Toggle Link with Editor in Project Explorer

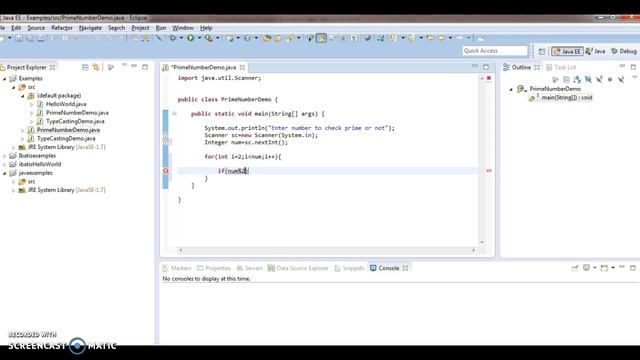[x=96, y=67]
